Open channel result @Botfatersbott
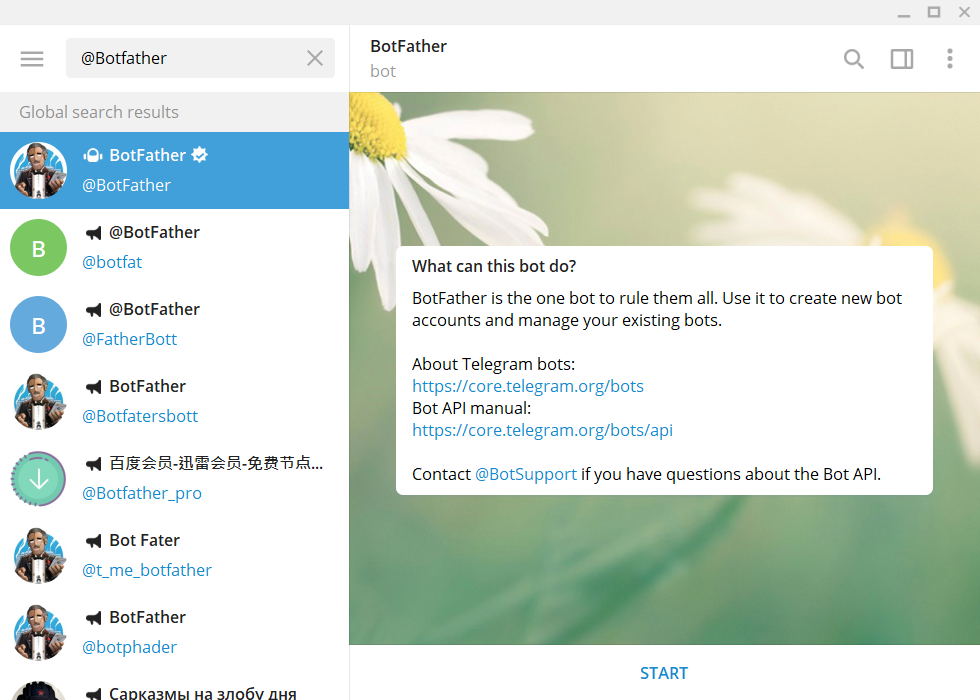 click(x=174, y=401)
